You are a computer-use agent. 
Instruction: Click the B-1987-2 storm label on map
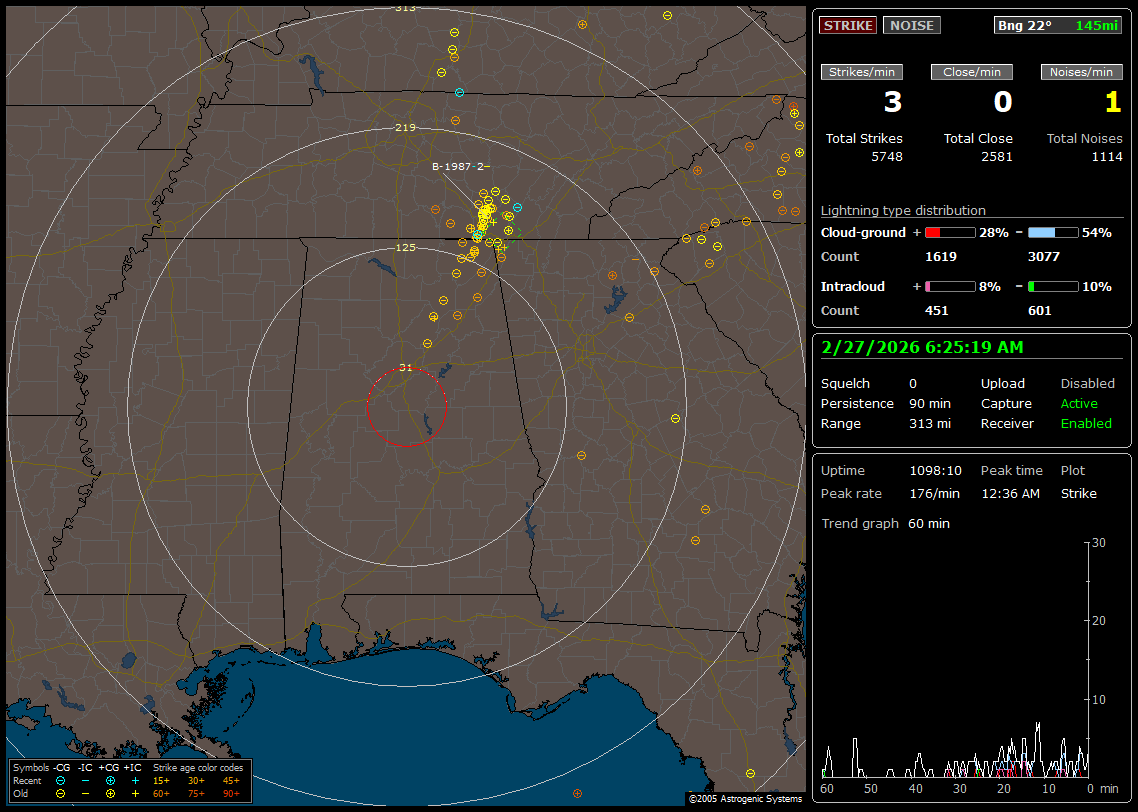(459, 167)
